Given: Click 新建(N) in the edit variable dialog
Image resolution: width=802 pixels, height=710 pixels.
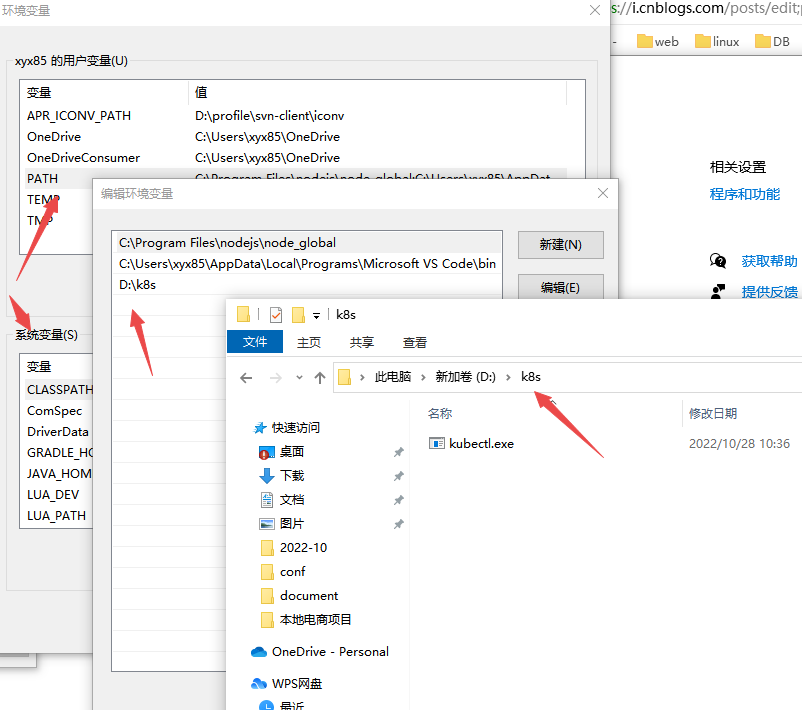Looking at the screenshot, I should [561, 245].
